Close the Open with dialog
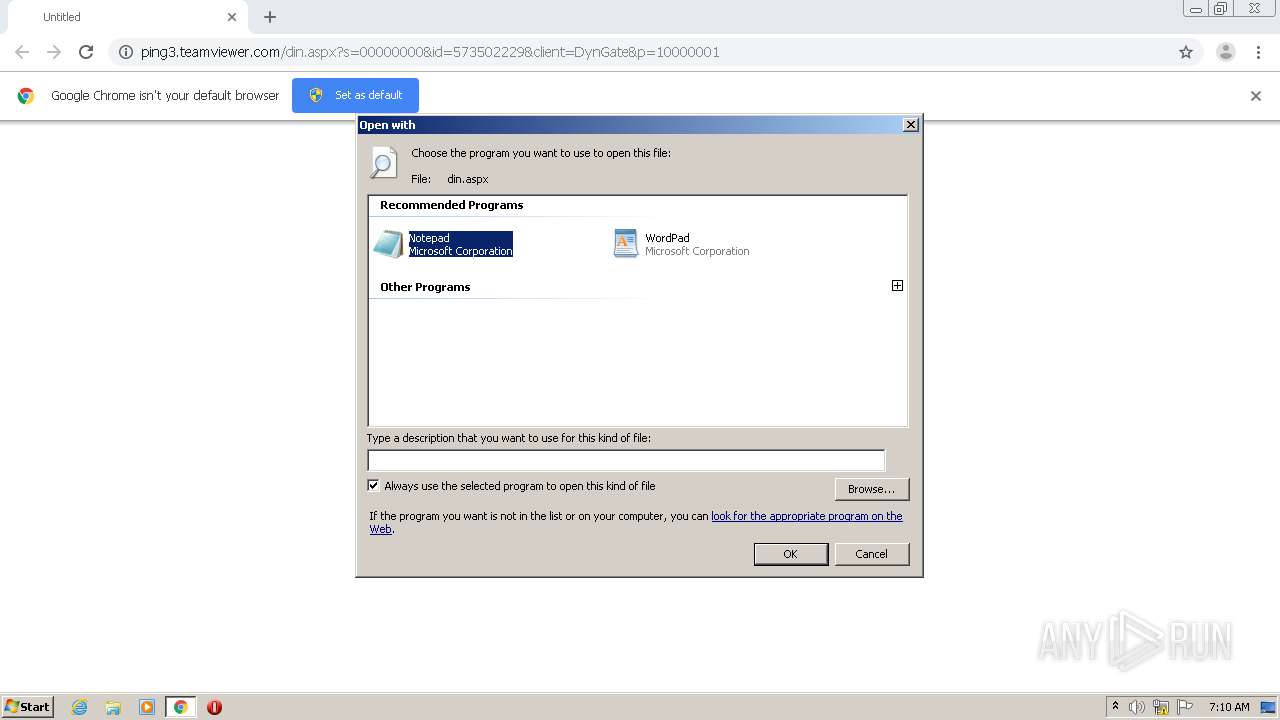The image size is (1280, 720). coord(910,125)
